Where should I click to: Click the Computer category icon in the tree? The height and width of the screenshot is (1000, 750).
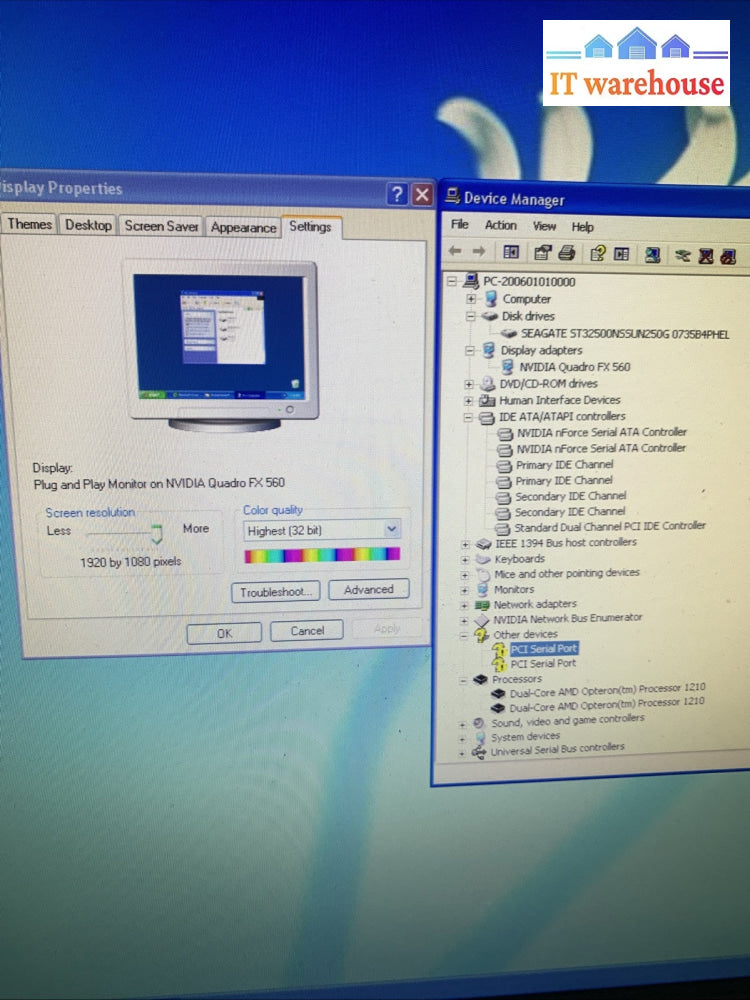(490, 298)
